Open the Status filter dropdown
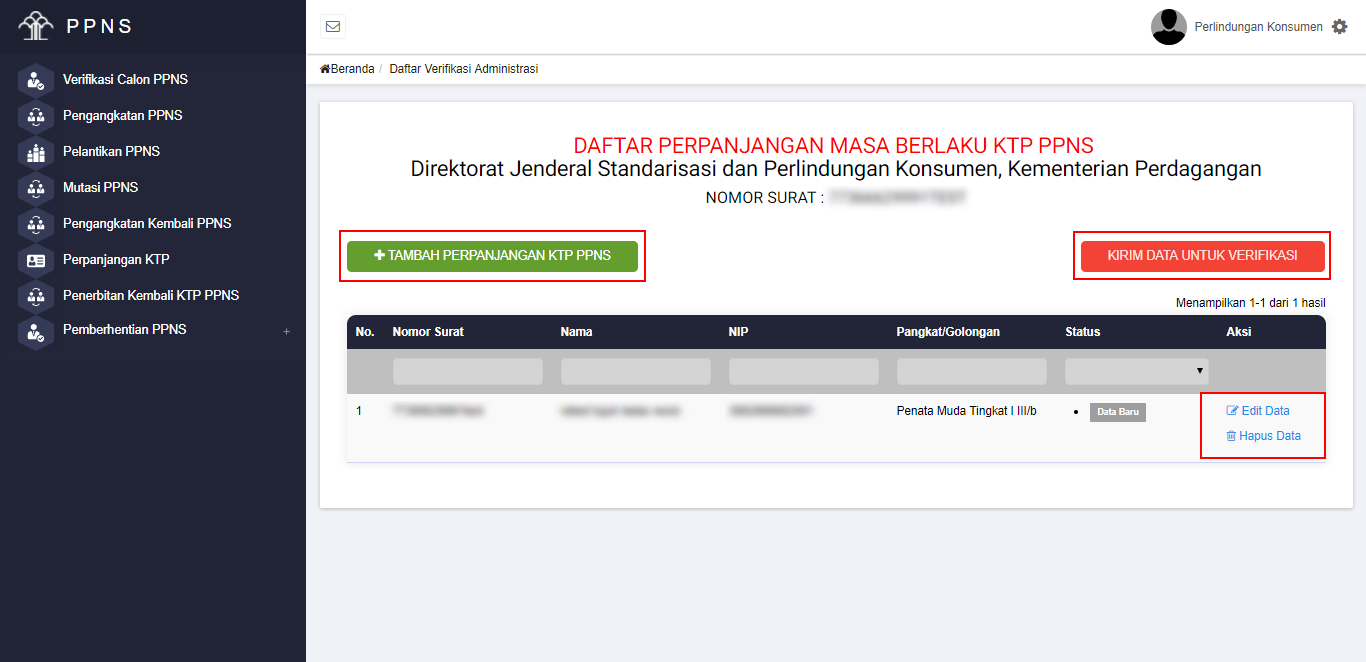This screenshot has height=662, width=1366. click(1136, 372)
